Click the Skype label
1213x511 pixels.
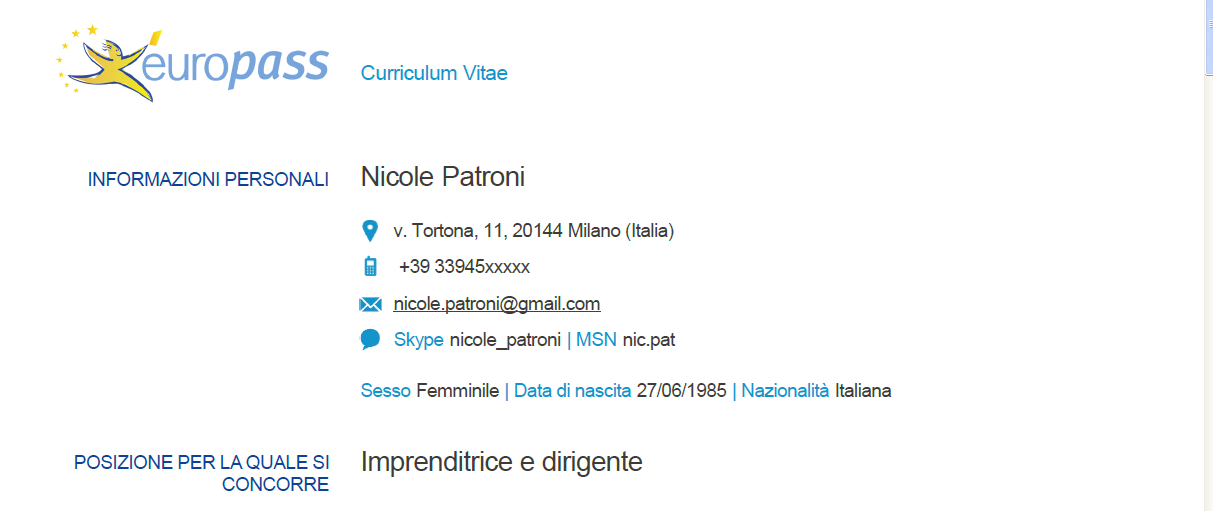419,340
